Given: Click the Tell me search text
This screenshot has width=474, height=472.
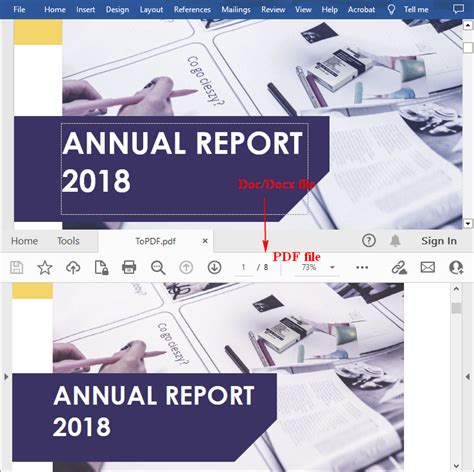Looking at the screenshot, I should 416,9.
